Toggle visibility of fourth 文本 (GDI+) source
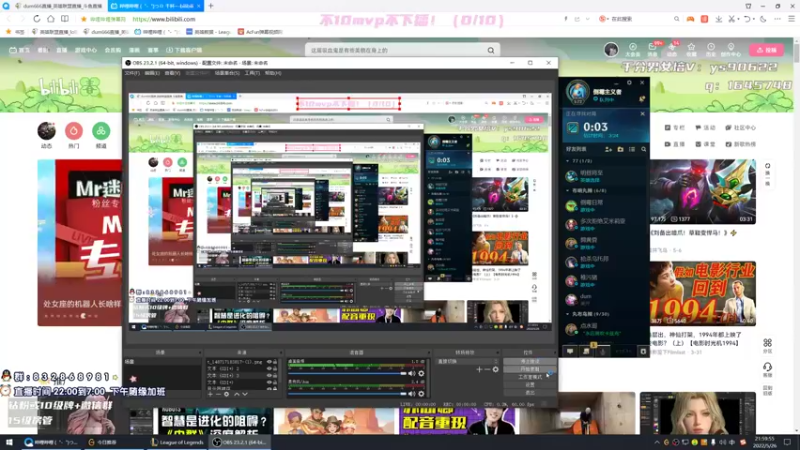 [269, 382]
